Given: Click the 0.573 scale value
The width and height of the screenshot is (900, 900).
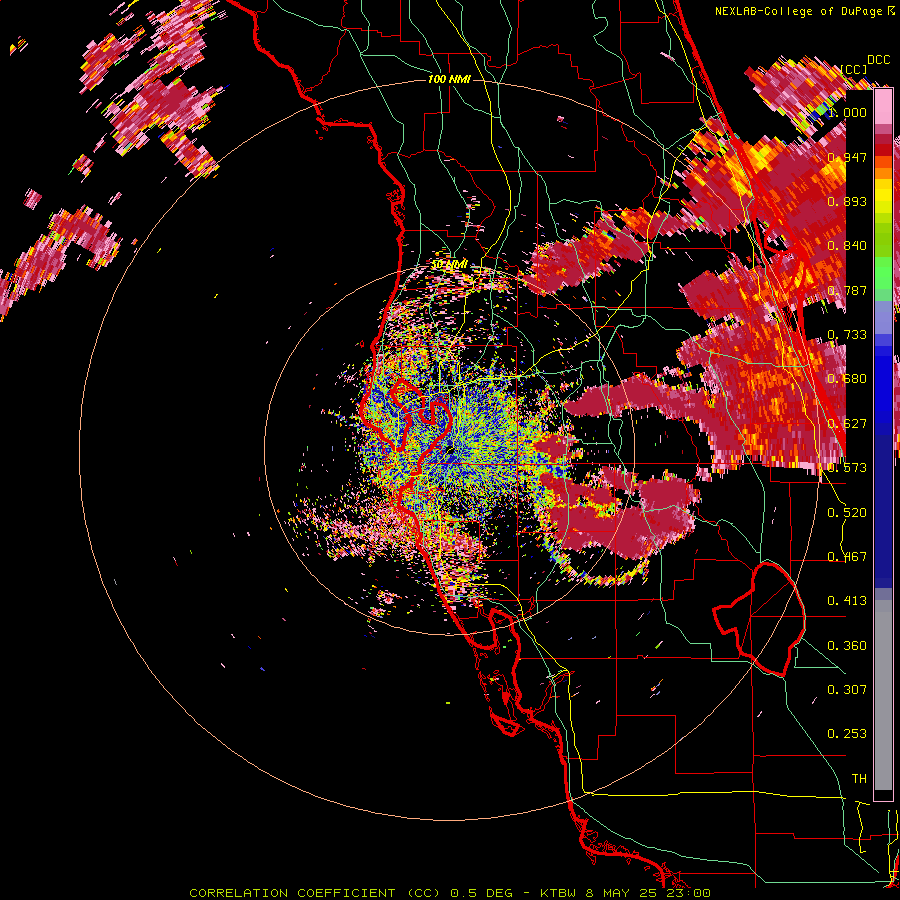Looking at the screenshot, I should [847, 468].
